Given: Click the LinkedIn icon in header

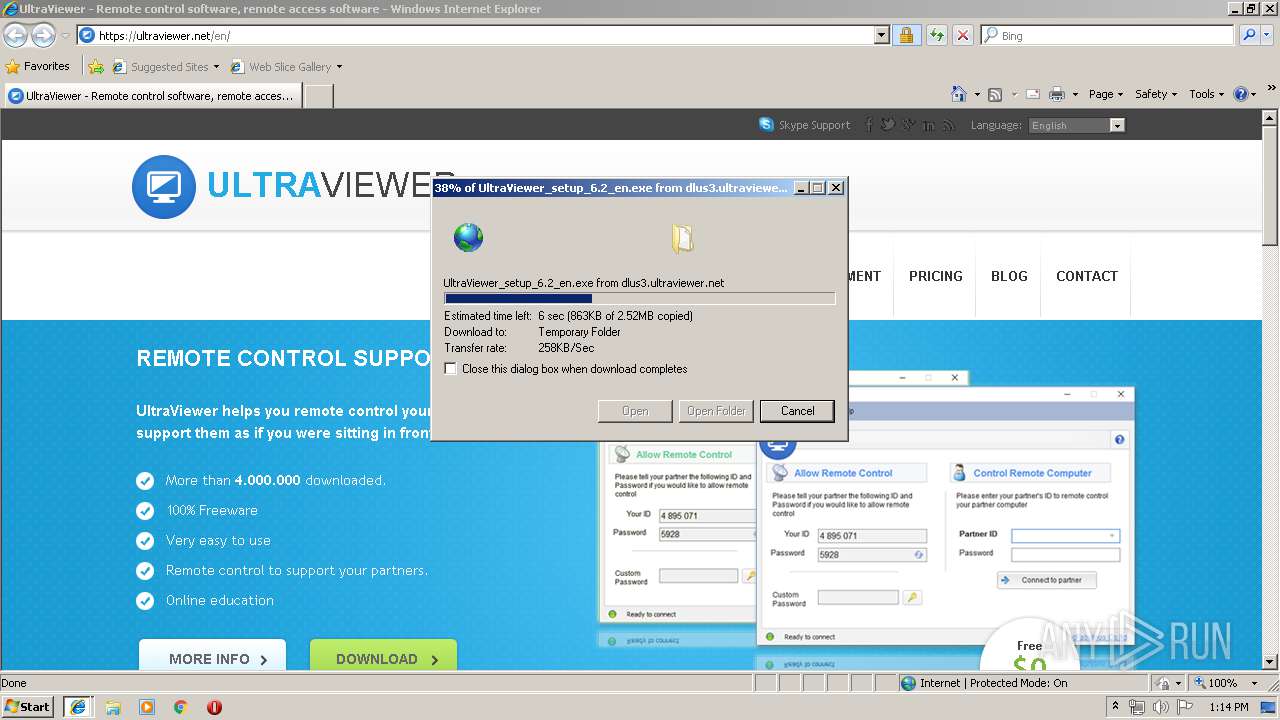Looking at the screenshot, I should (929, 125).
